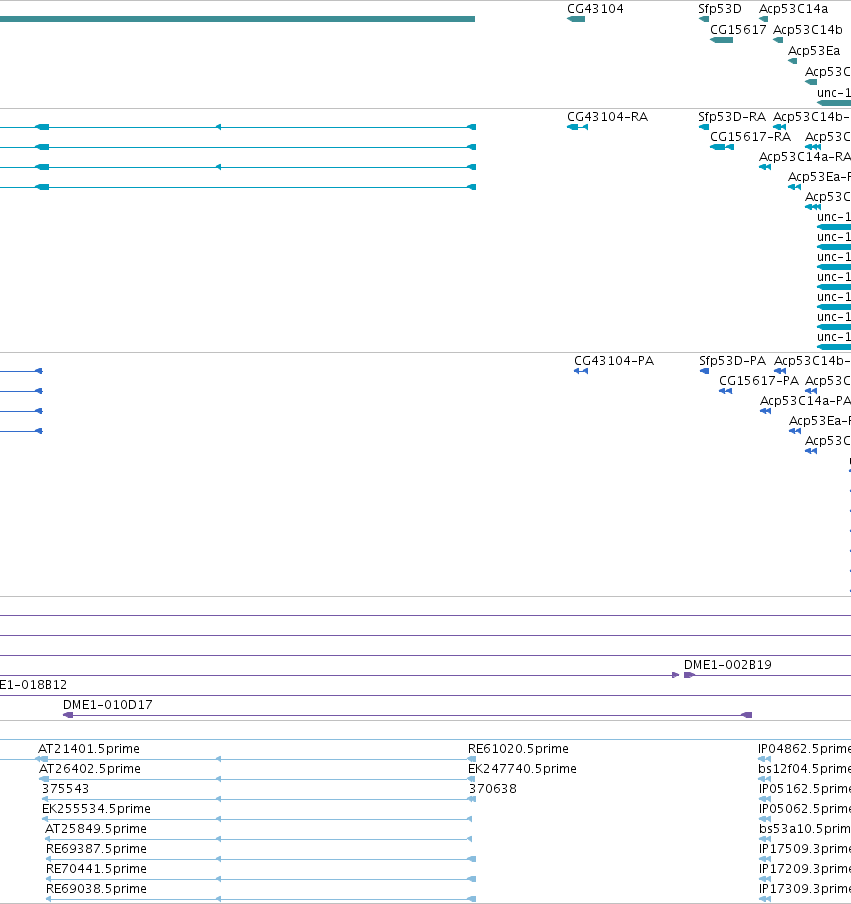Click the 375543 EST label
Screen dimensions: 851x904
[65, 789]
